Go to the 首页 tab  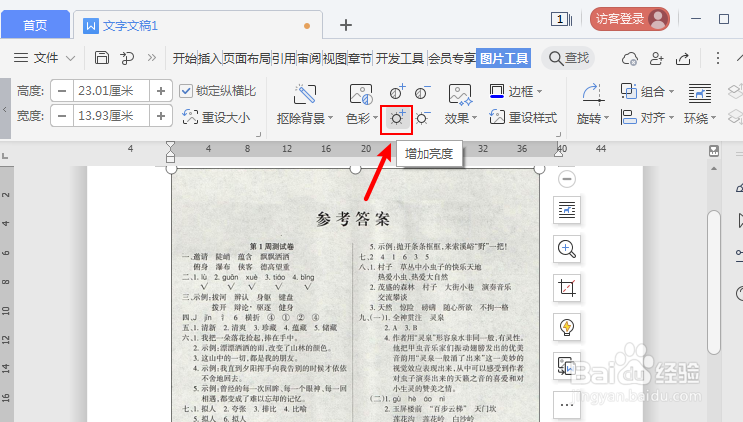pos(35,25)
